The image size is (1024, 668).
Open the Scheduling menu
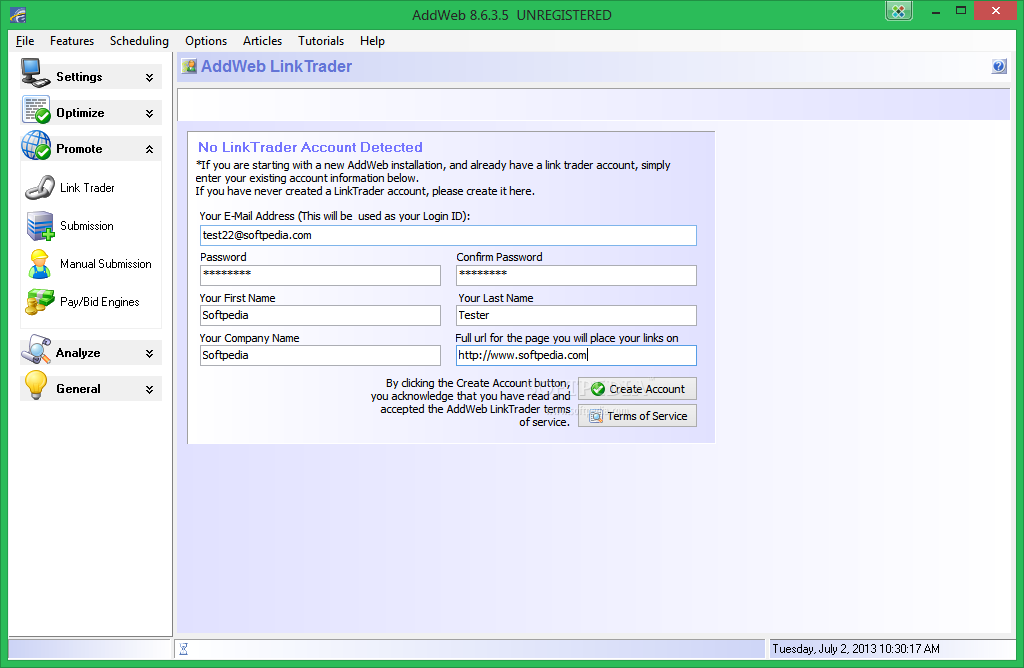(x=139, y=40)
